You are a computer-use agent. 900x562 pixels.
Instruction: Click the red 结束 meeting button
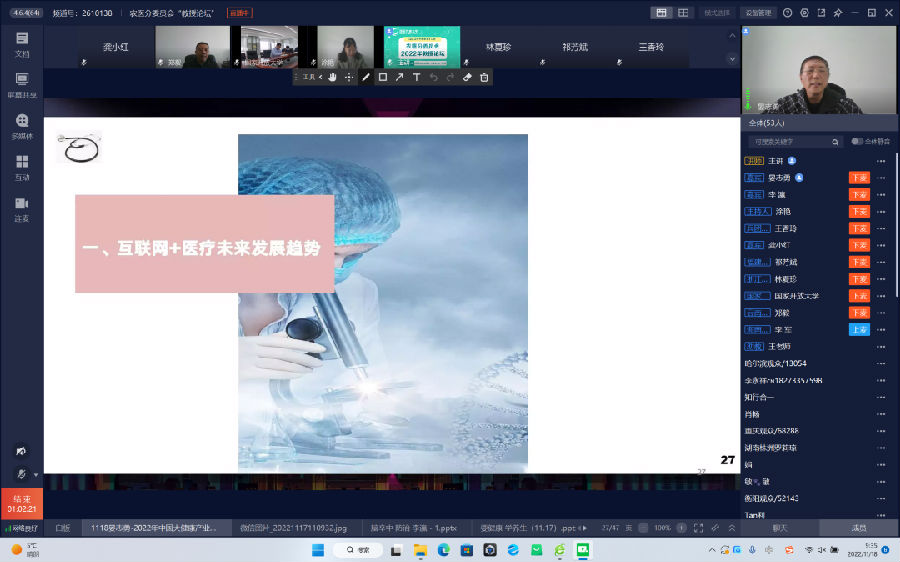tap(22, 502)
